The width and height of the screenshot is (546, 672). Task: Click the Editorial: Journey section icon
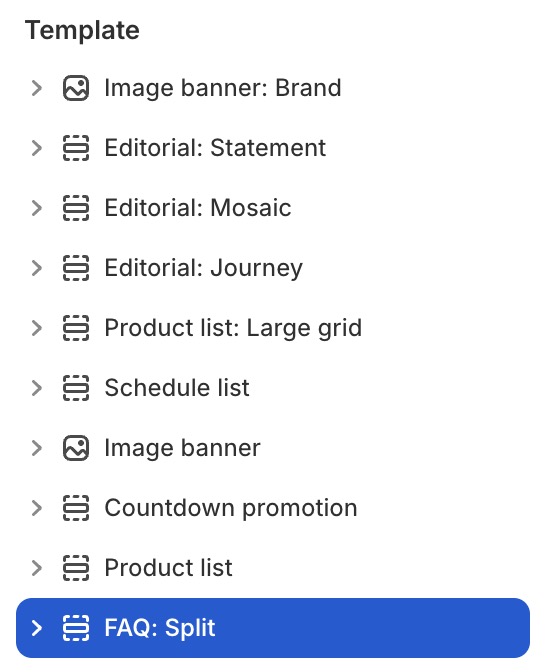[76, 268]
